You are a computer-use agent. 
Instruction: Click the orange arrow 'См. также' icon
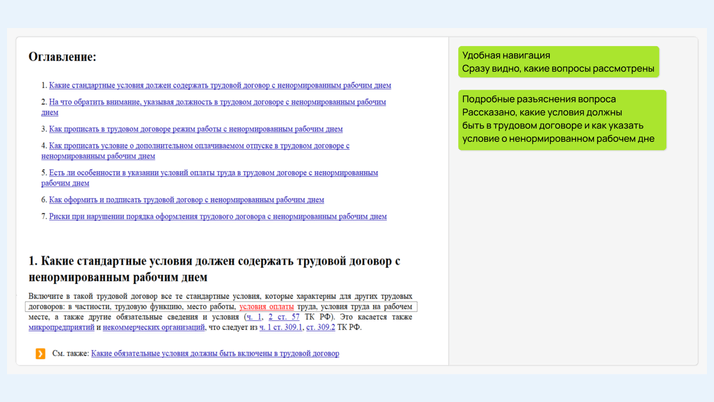pyautogui.click(x=41, y=354)
